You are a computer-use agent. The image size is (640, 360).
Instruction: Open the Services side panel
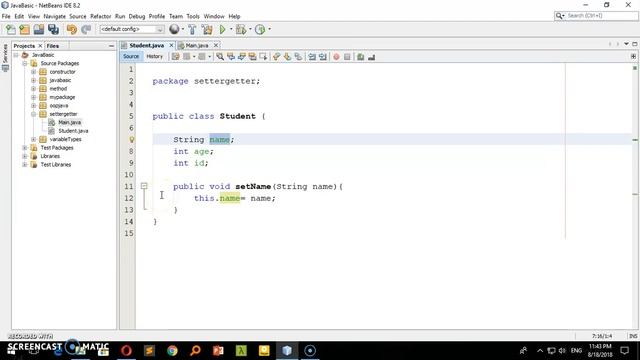pyautogui.click(x=5, y=57)
